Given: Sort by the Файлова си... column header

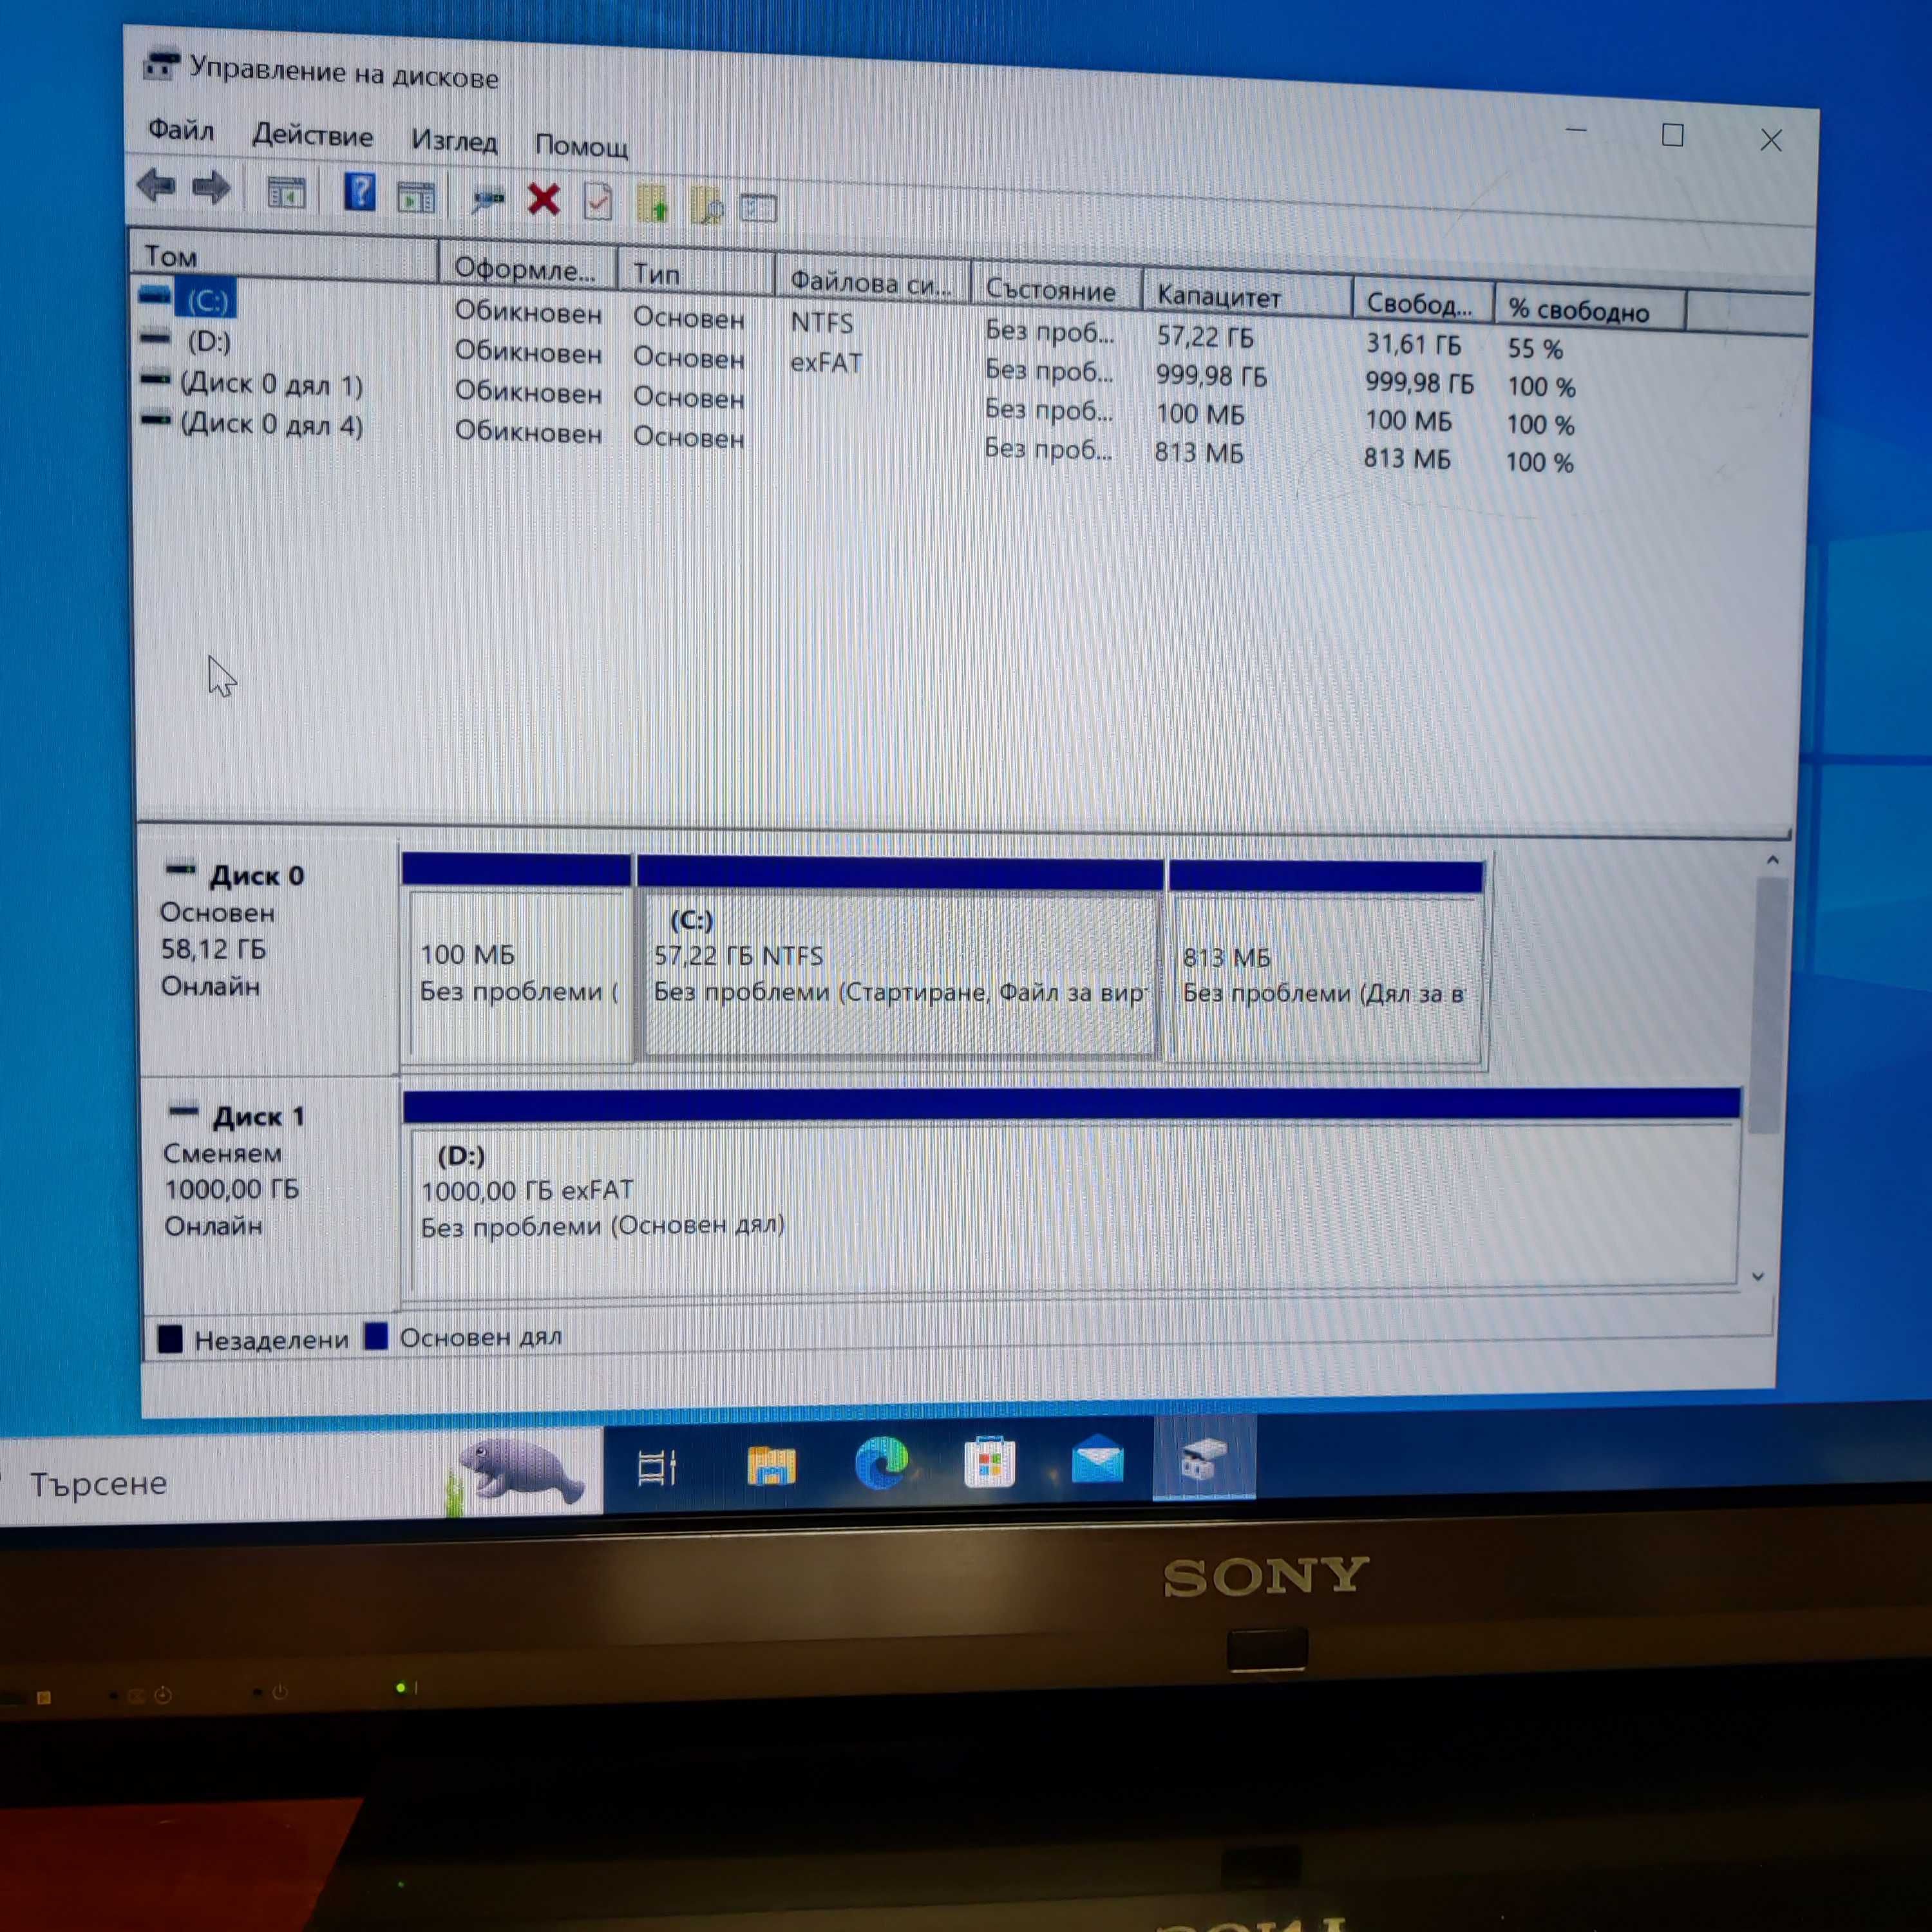Looking at the screenshot, I should [872, 281].
